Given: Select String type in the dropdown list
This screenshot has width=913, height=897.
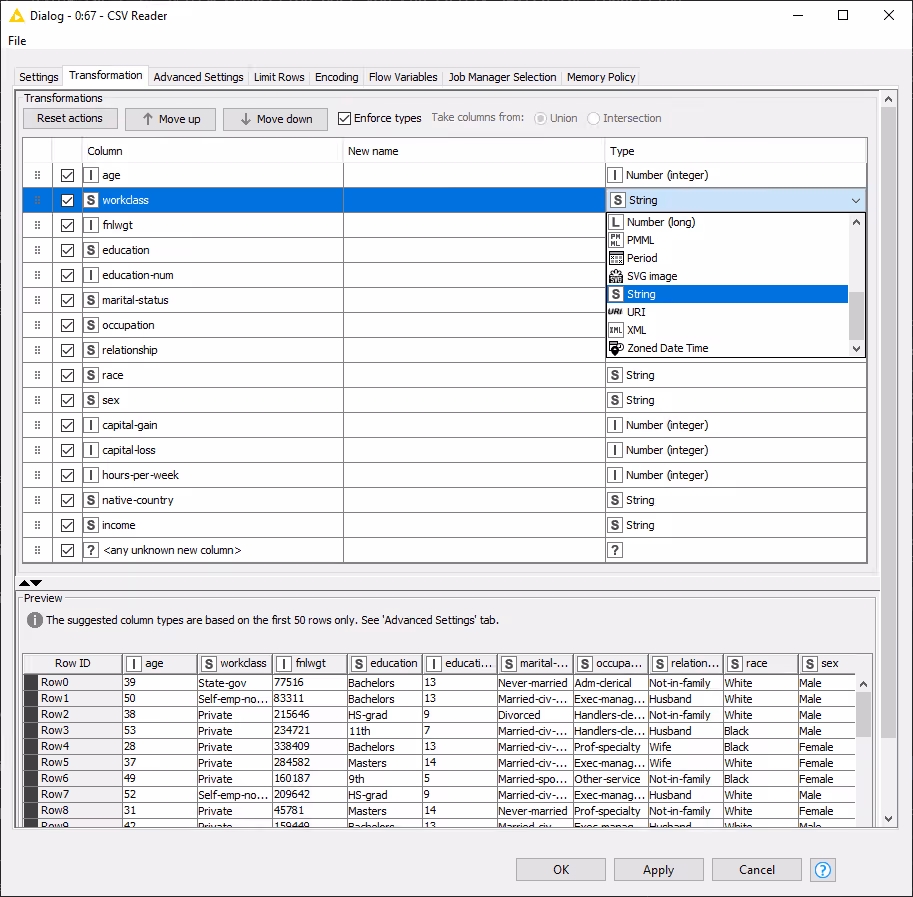Looking at the screenshot, I should click(x=728, y=294).
